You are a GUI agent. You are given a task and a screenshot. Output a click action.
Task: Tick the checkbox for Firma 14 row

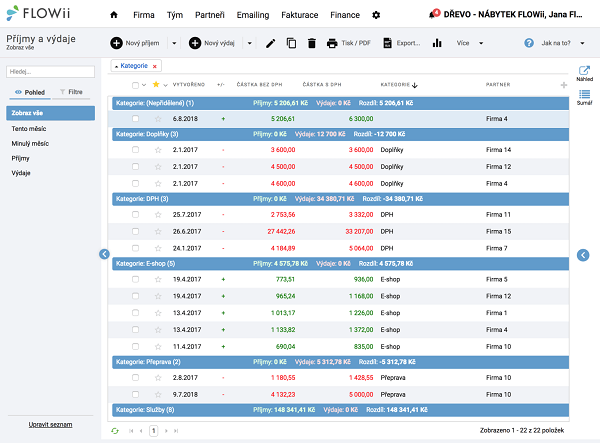pyautogui.click(x=136, y=150)
